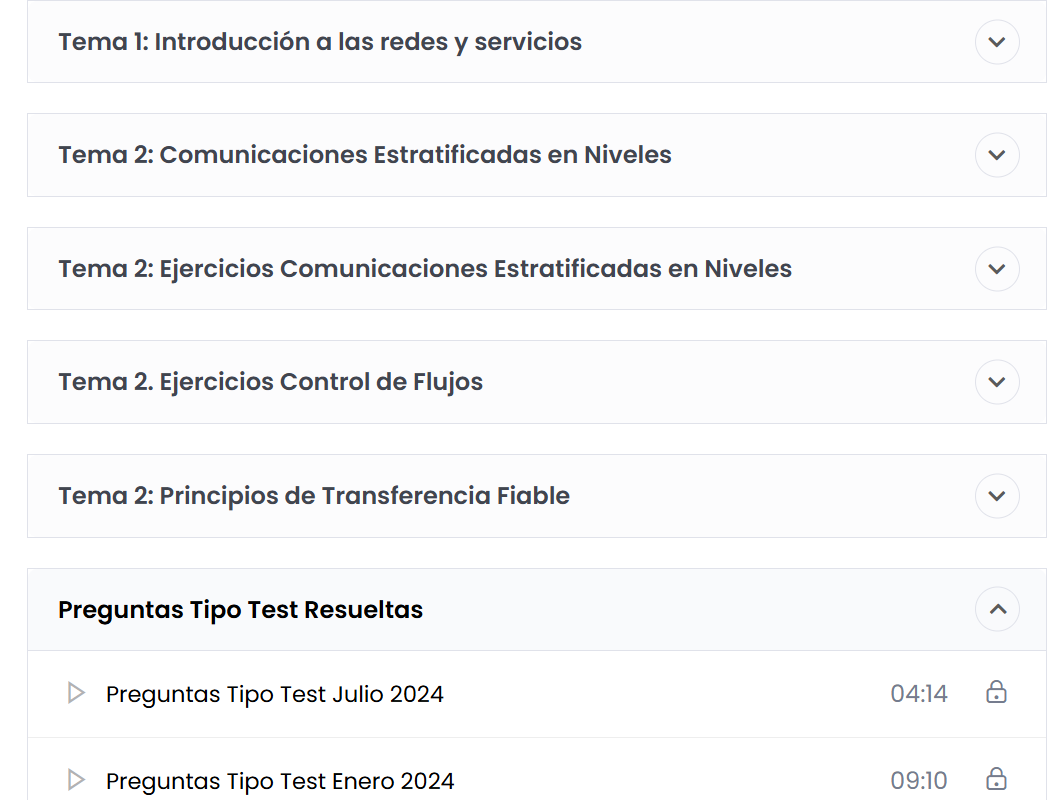Expand Tema 2 Comunicaciones Estratificadas chevron

tap(997, 155)
